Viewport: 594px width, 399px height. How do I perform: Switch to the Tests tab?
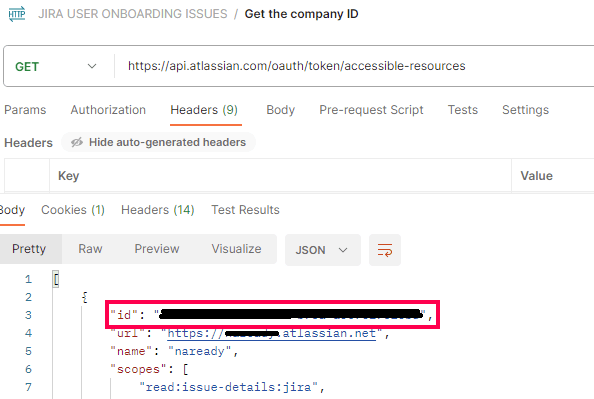pos(463,110)
